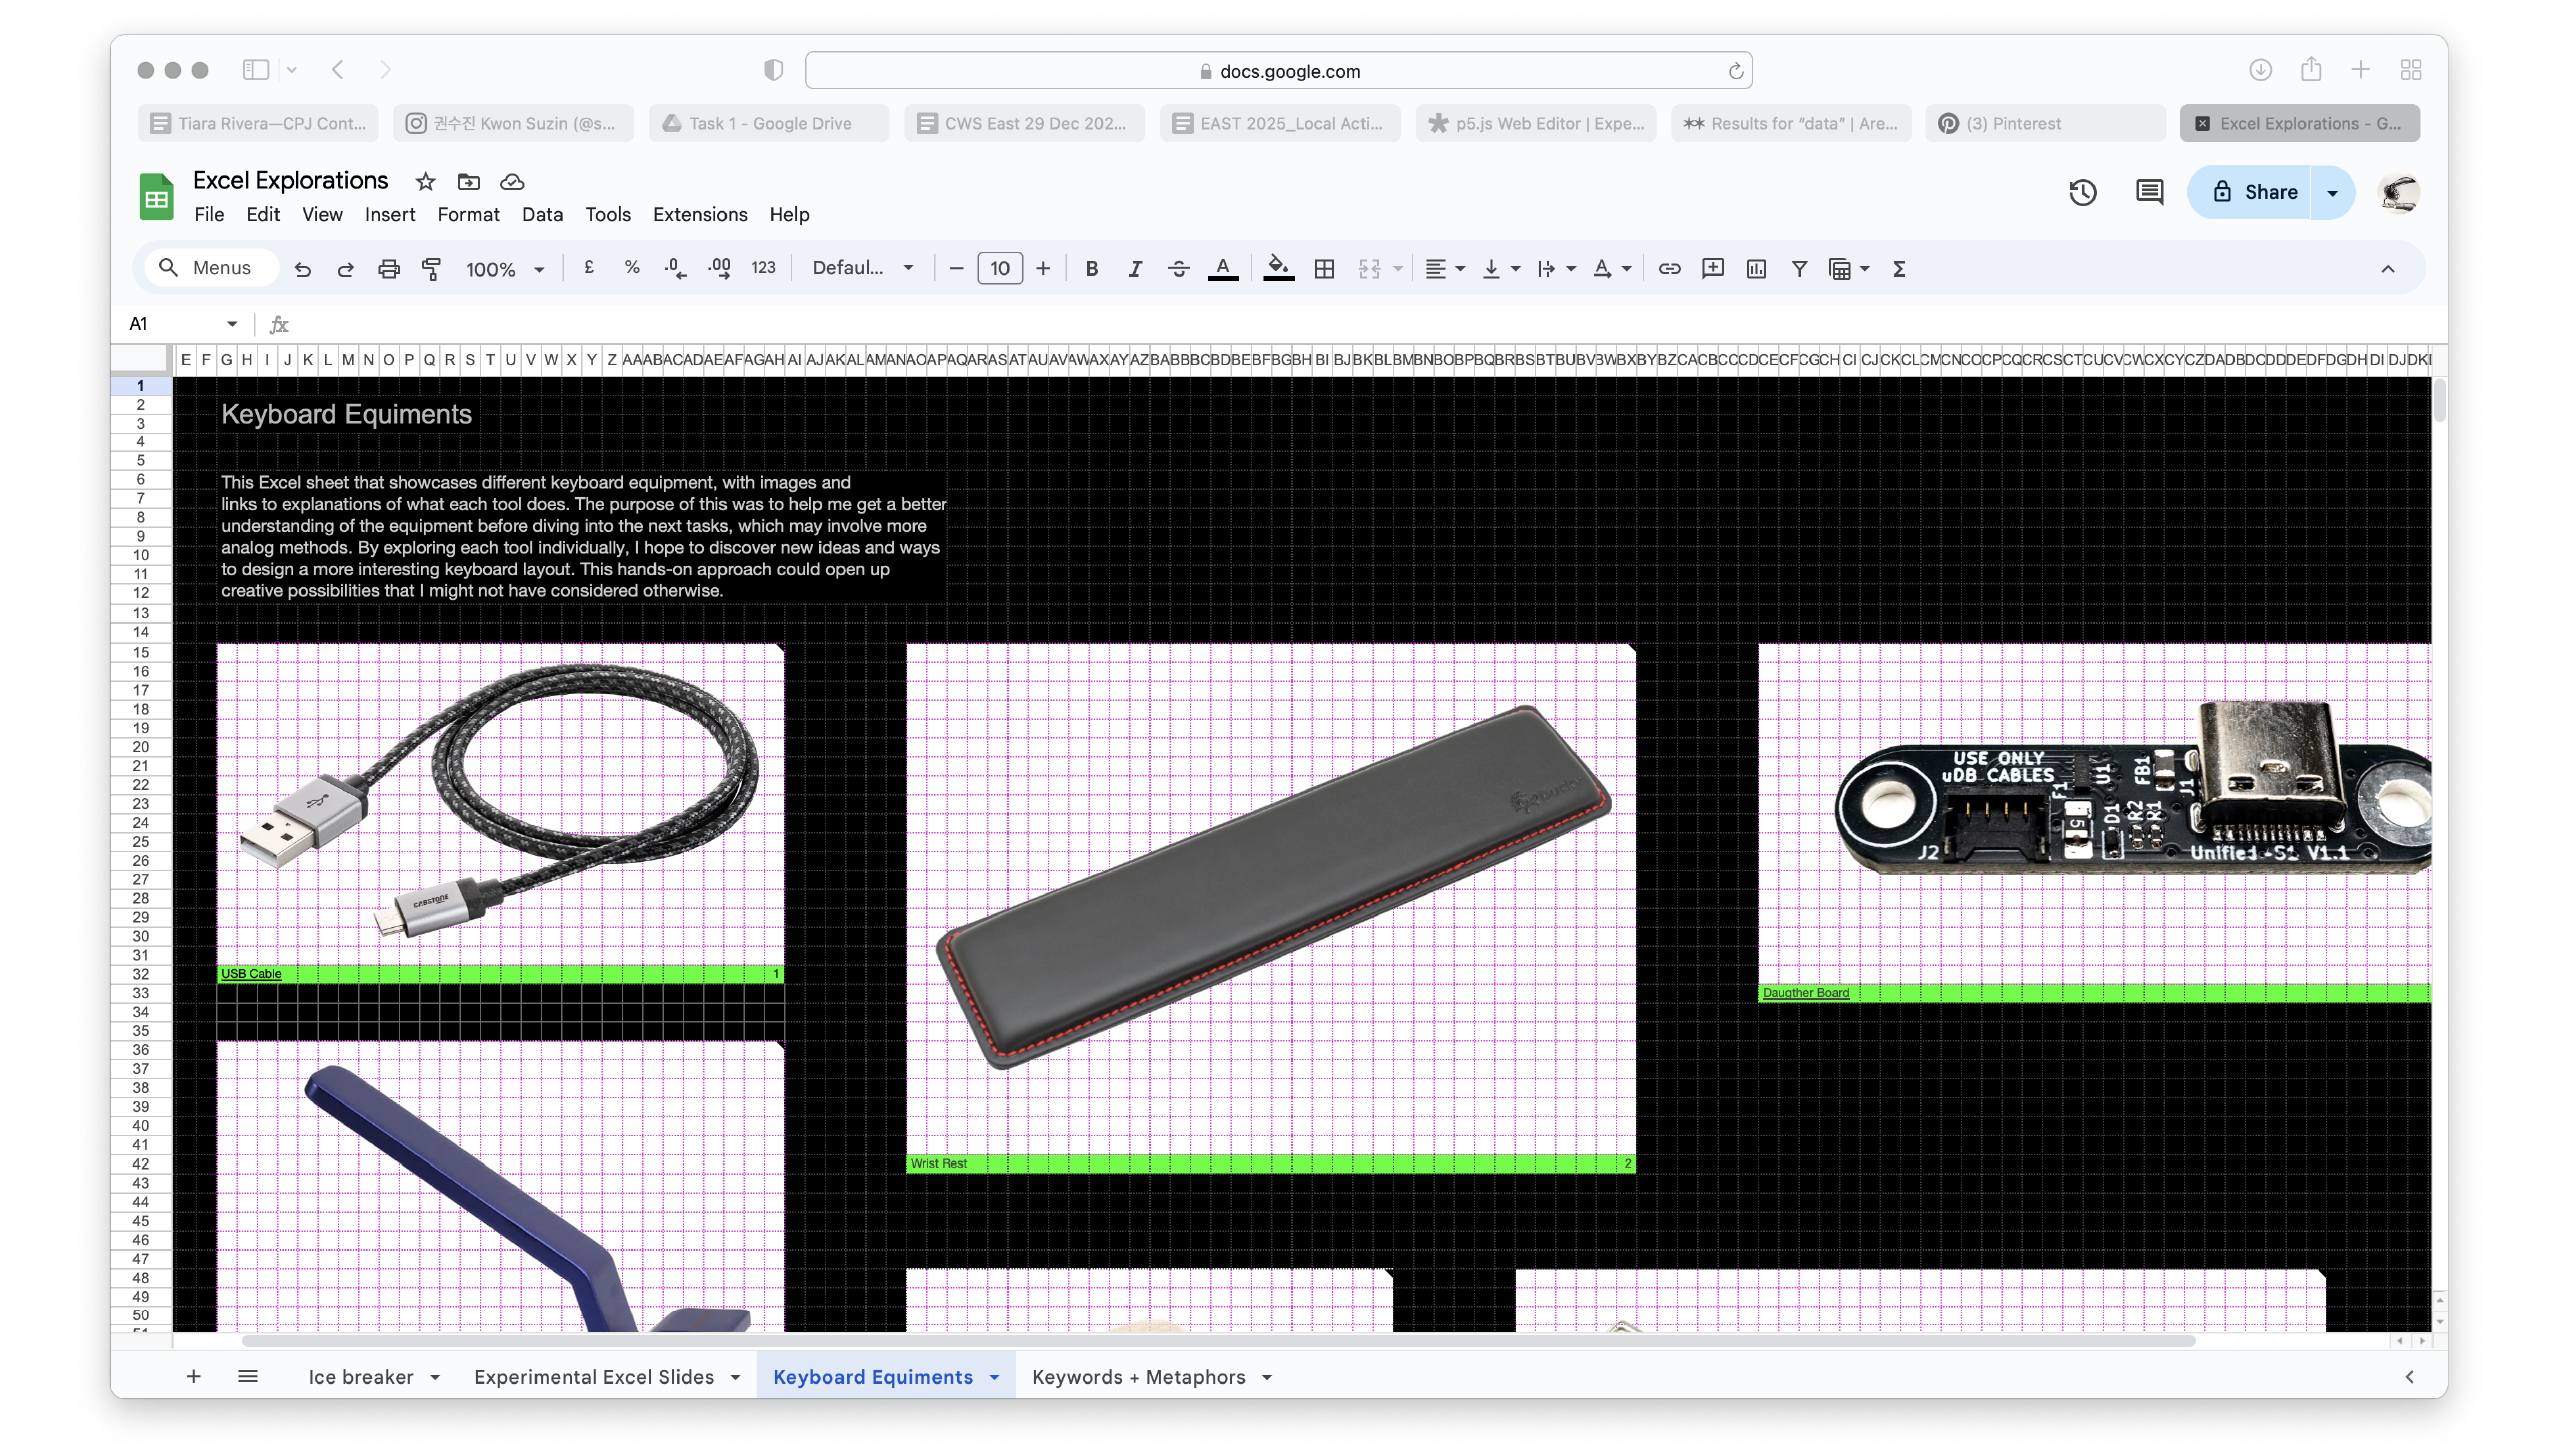Open the fill colour picker

coord(1278,268)
